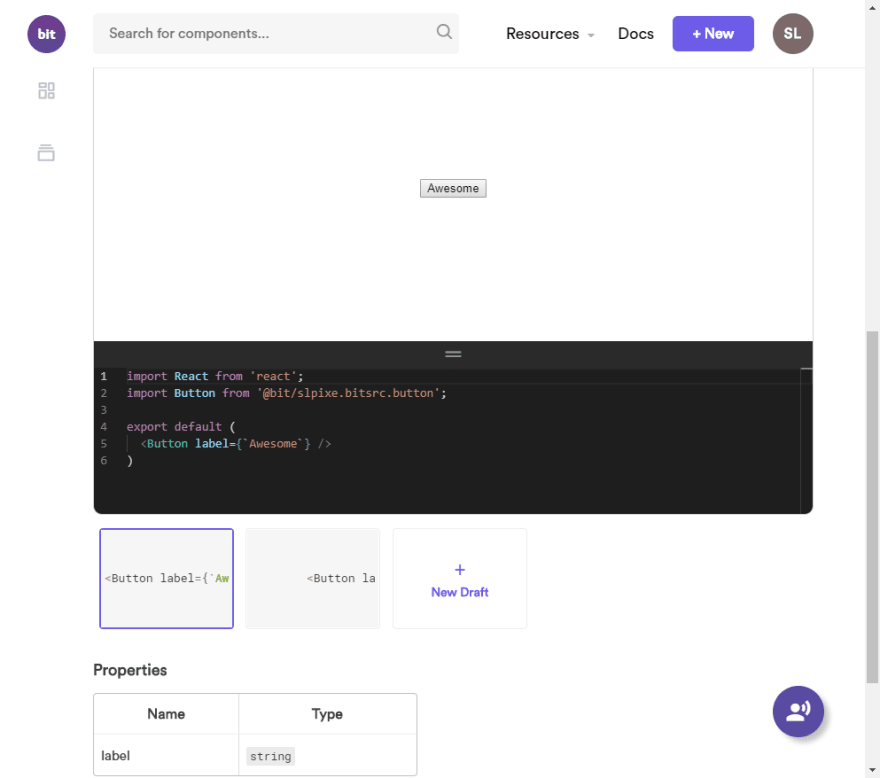The image size is (880, 778).
Task: Click code line 1 import React
Action: 214,376
